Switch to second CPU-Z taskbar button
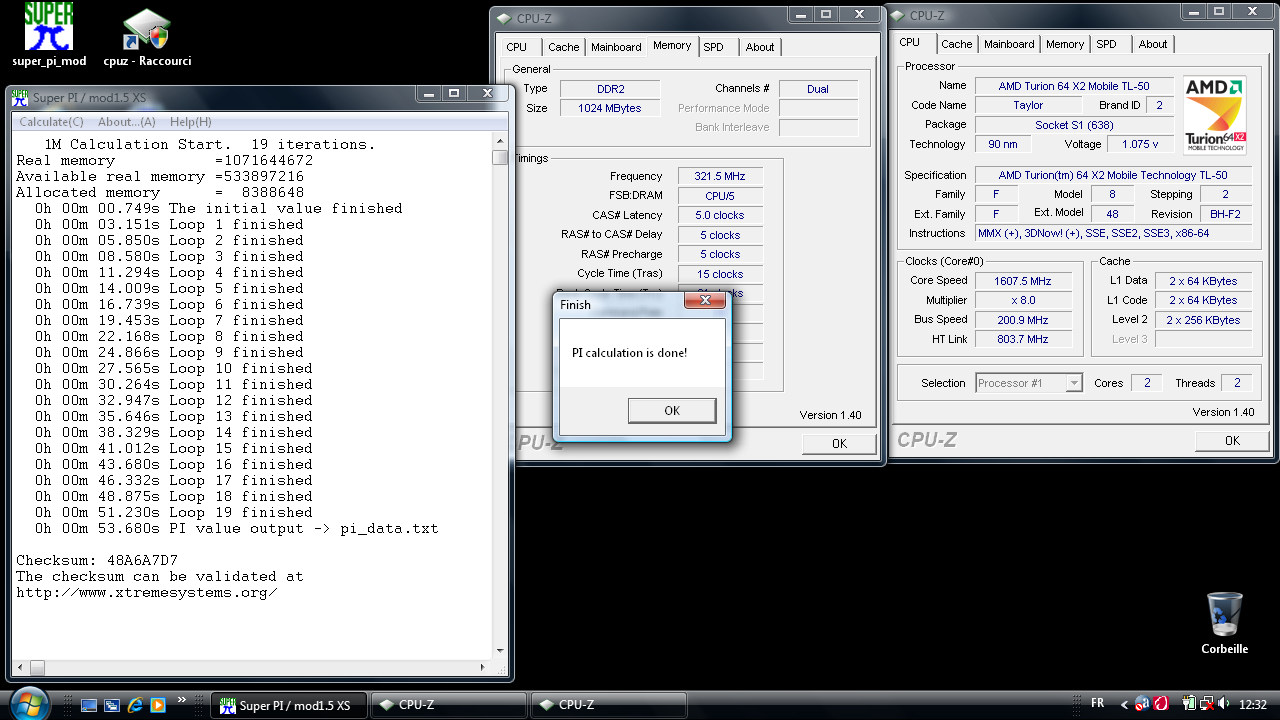This screenshot has width=1280, height=720. pyautogui.click(x=608, y=705)
